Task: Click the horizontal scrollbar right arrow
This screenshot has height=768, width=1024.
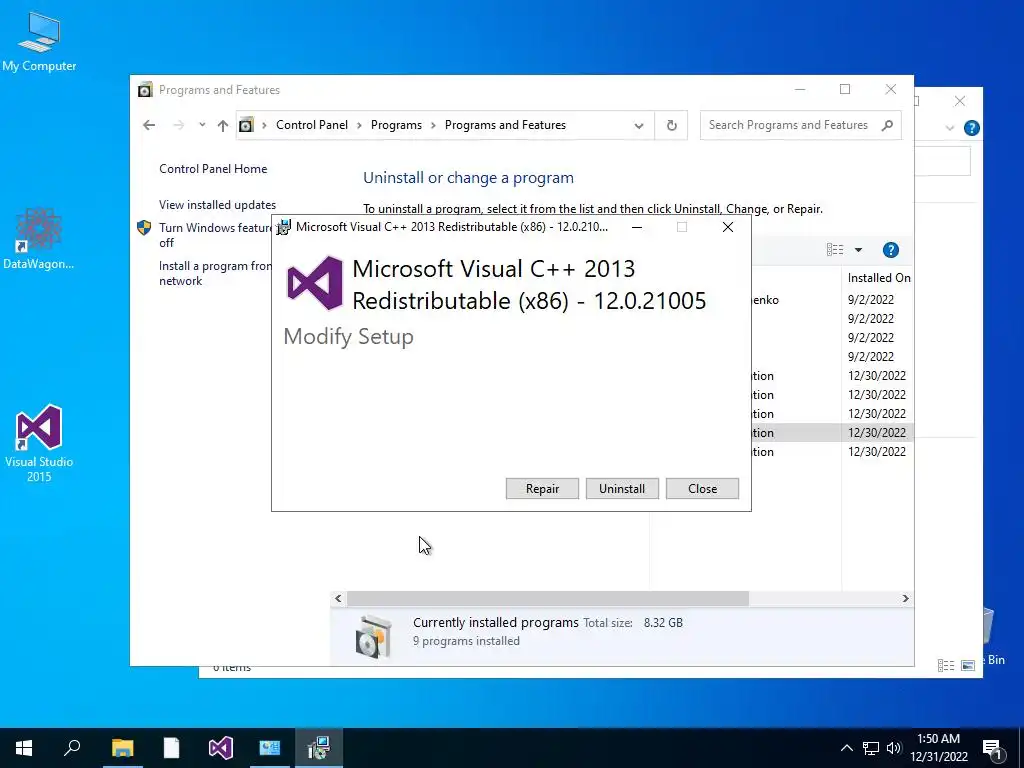Action: click(905, 598)
